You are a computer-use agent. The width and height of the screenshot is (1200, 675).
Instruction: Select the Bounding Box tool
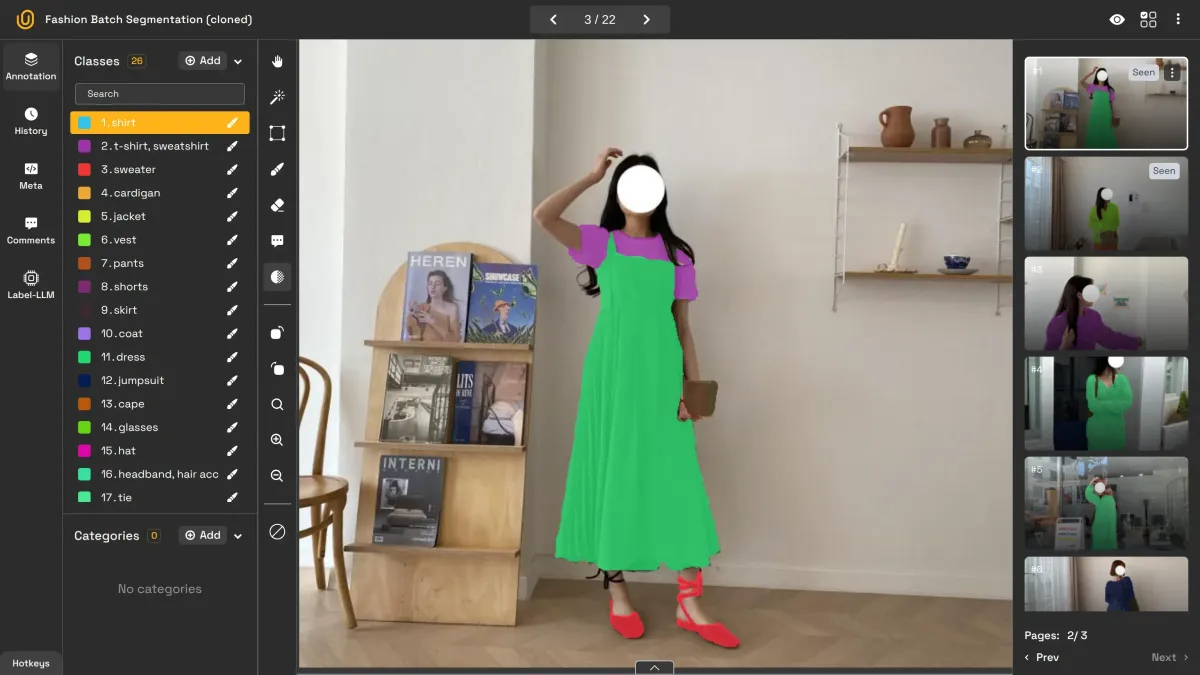277,133
